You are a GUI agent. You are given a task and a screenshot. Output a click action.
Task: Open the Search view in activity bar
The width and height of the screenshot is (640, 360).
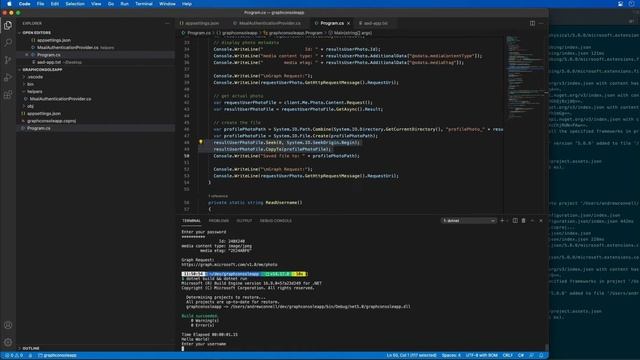[x=8, y=42]
